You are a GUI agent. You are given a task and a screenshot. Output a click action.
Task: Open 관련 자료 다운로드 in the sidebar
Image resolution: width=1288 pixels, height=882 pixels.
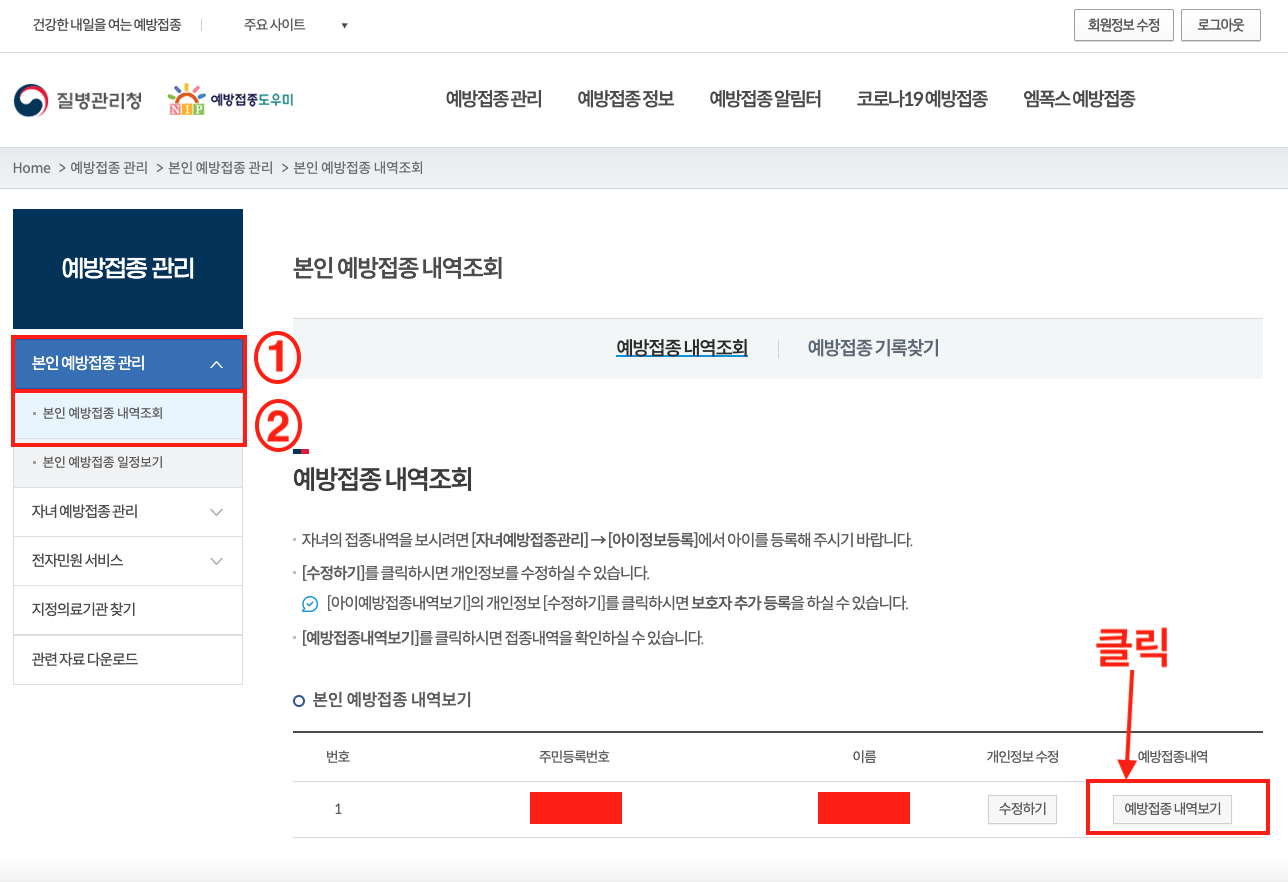(x=128, y=660)
